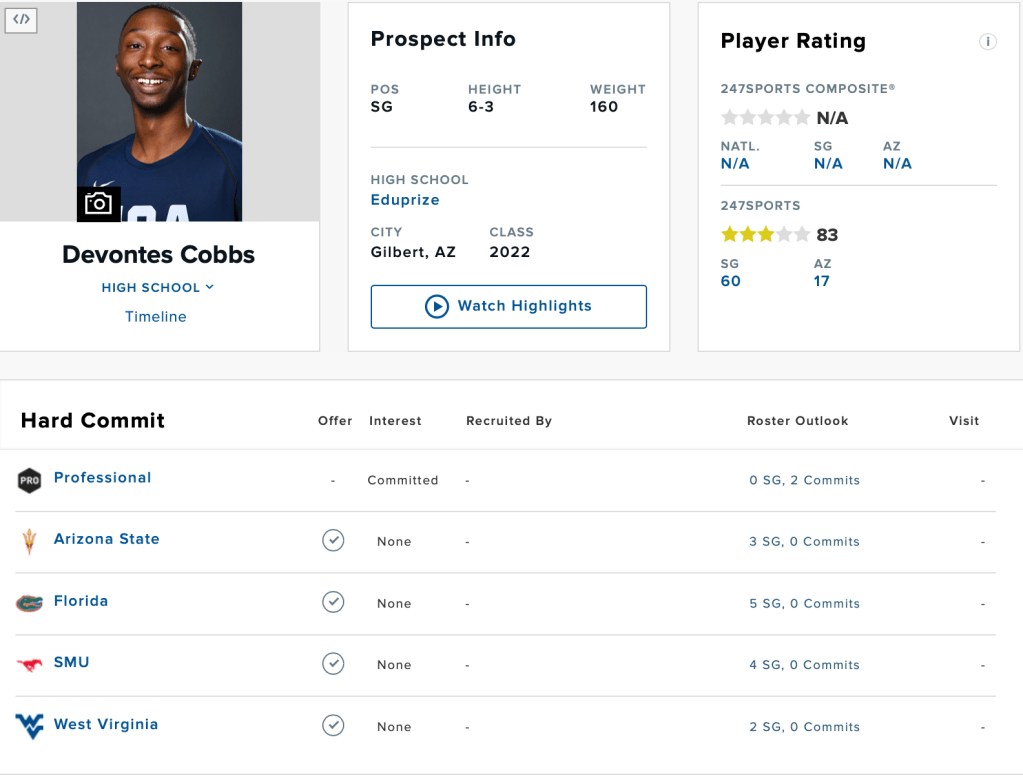Click the Florida Gators logo
The width and height of the screenshot is (1023, 775).
(30, 603)
